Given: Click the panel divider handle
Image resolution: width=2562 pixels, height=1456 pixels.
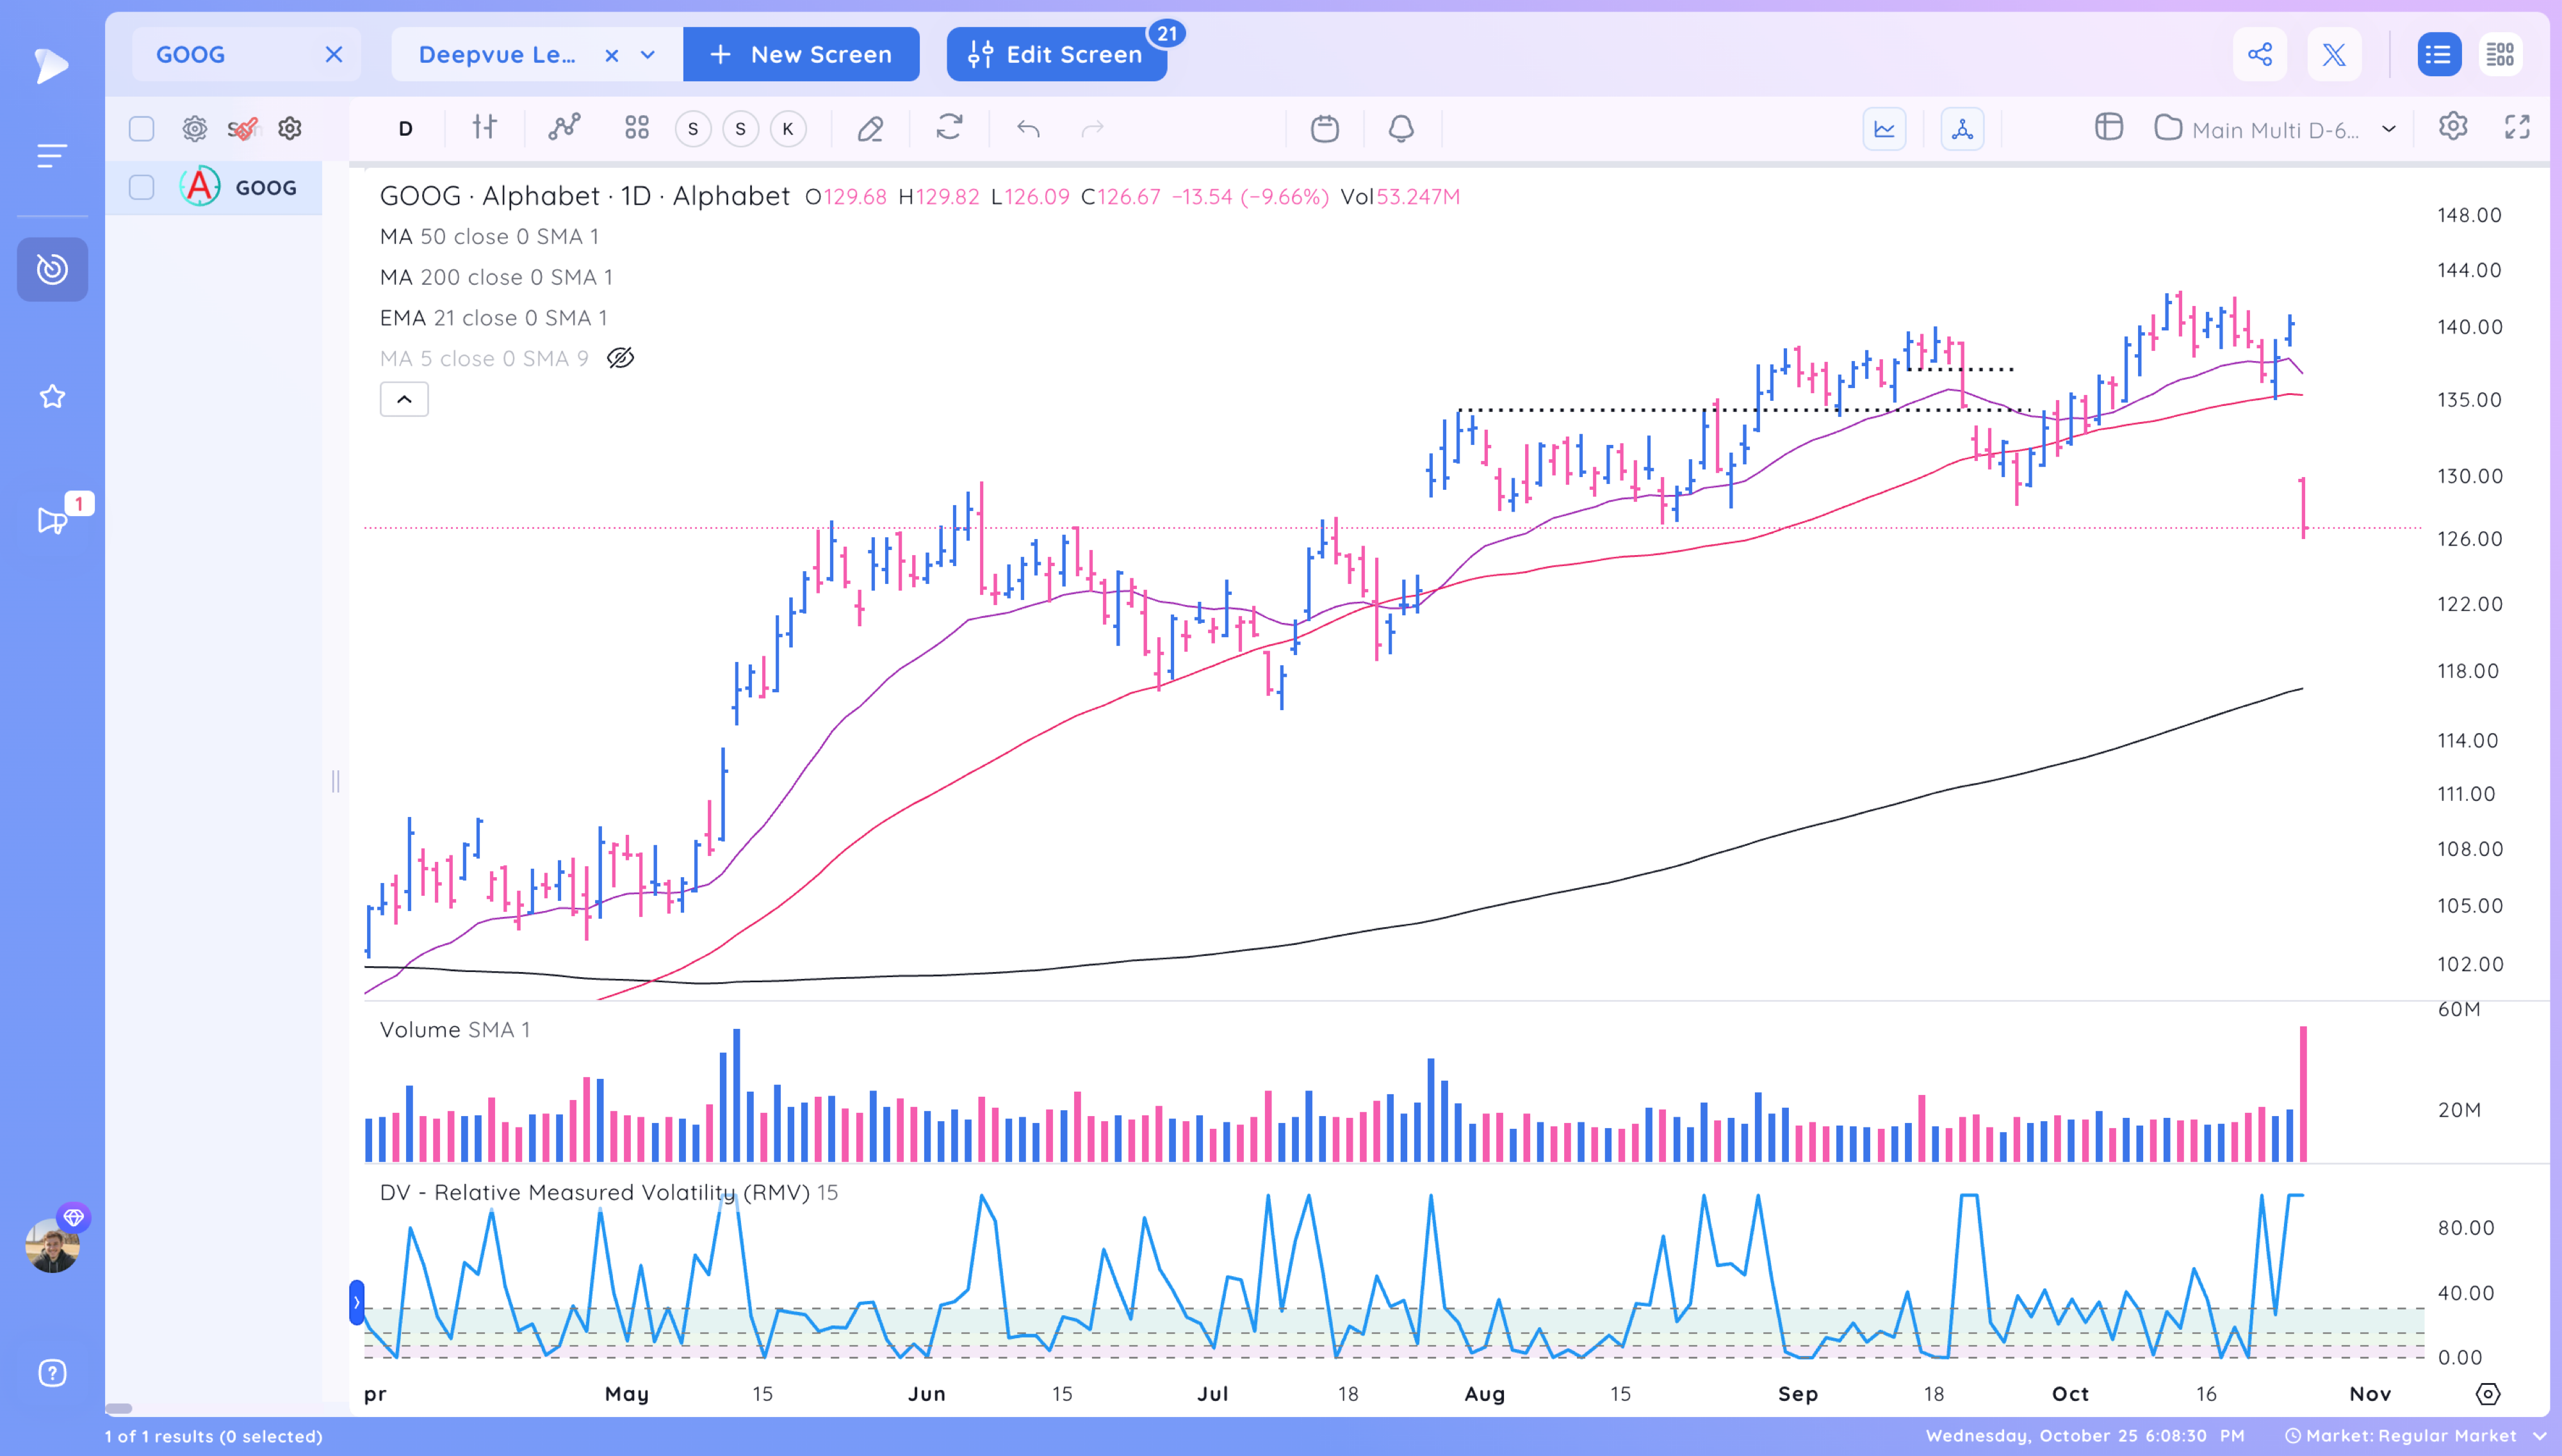Looking at the screenshot, I should (x=335, y=781).
